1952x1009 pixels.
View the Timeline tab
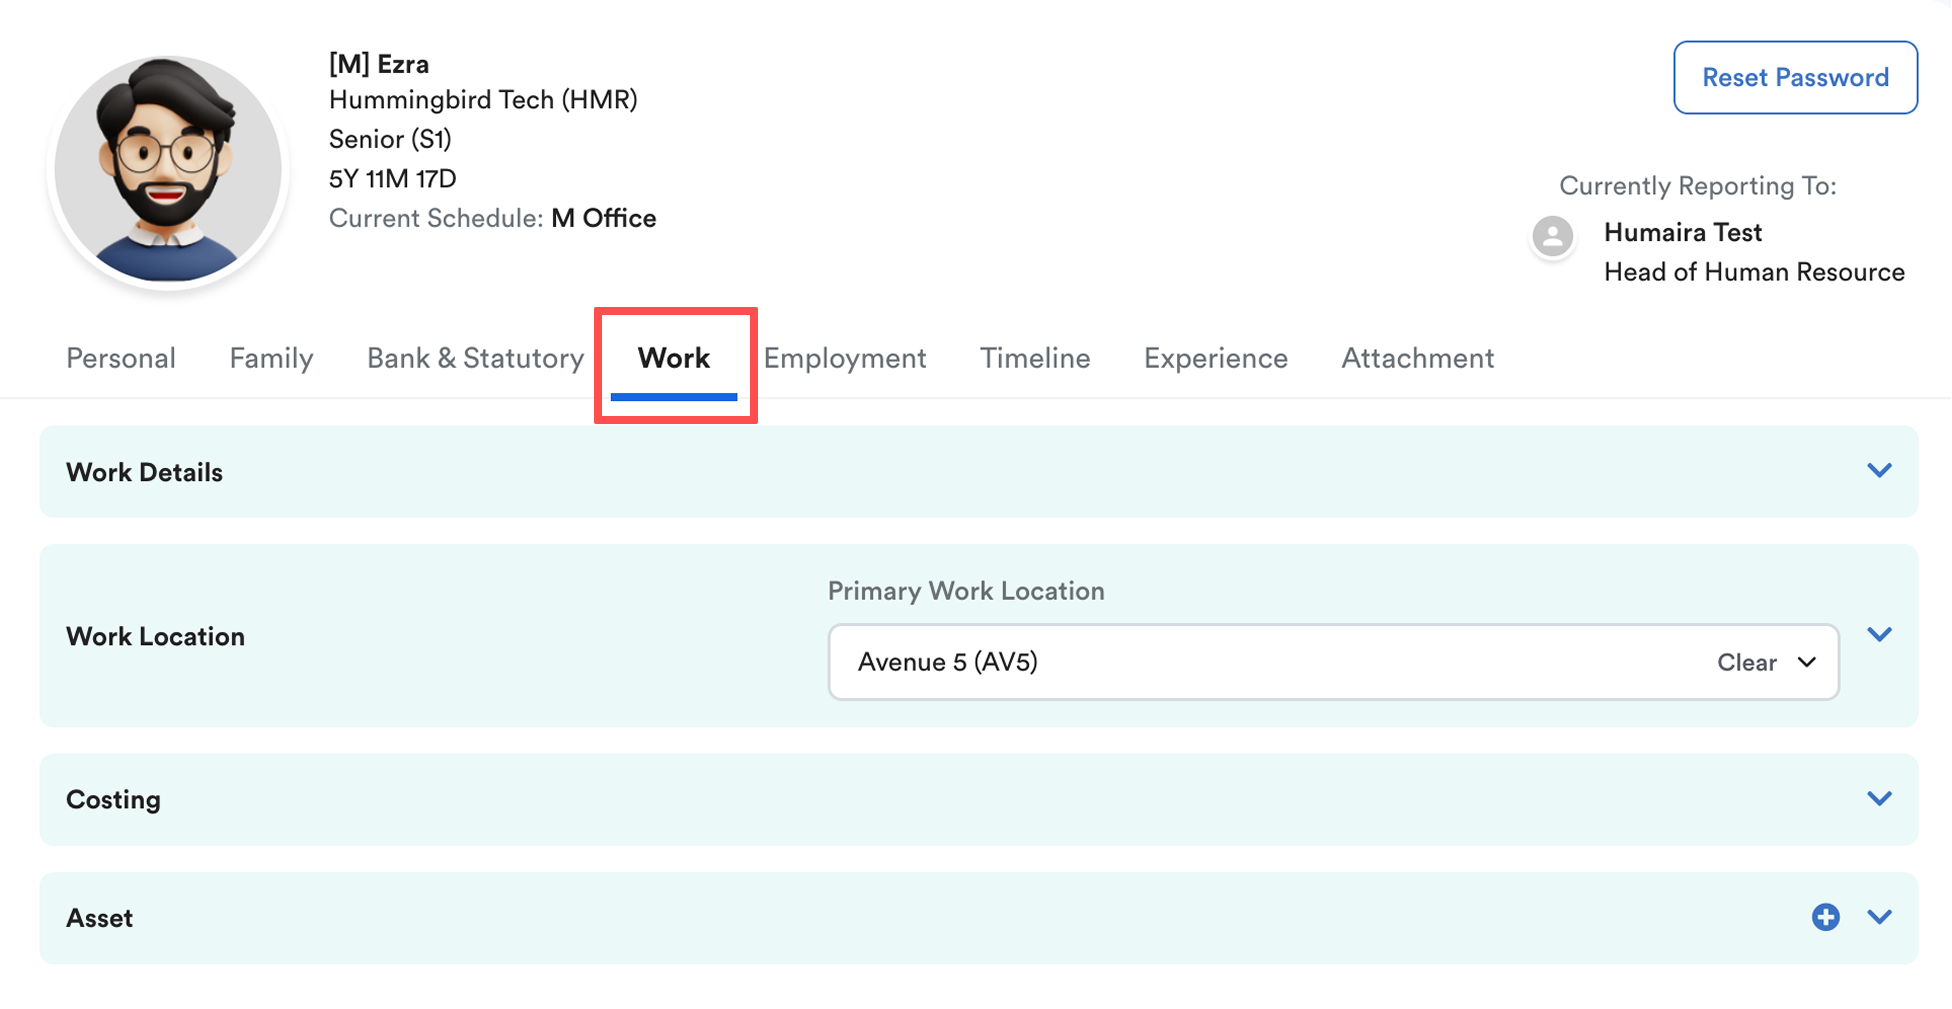tap(1035, 358)
